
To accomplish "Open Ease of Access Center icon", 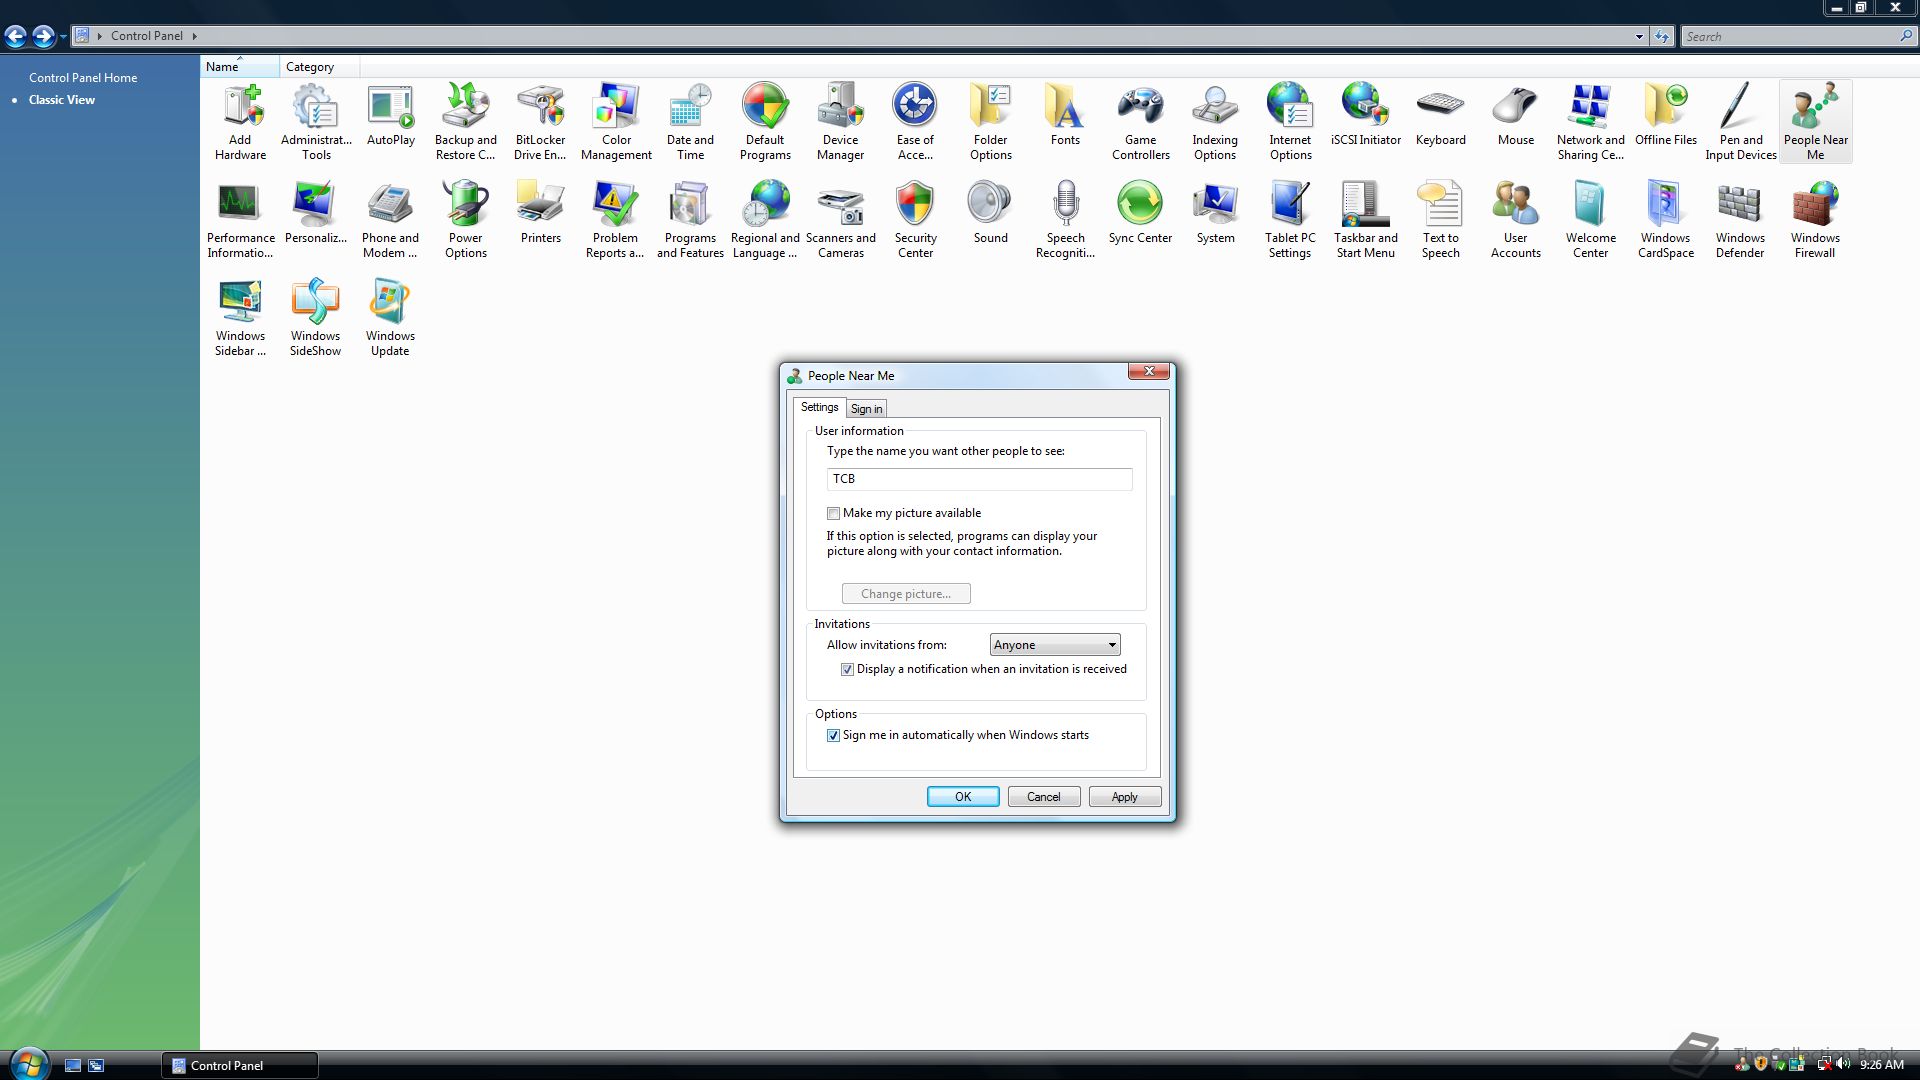I will pos(915,121).
